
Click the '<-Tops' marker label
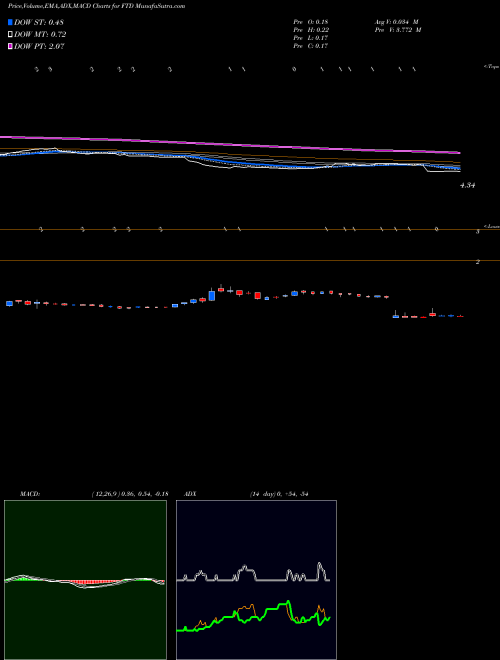pos(491,67)
